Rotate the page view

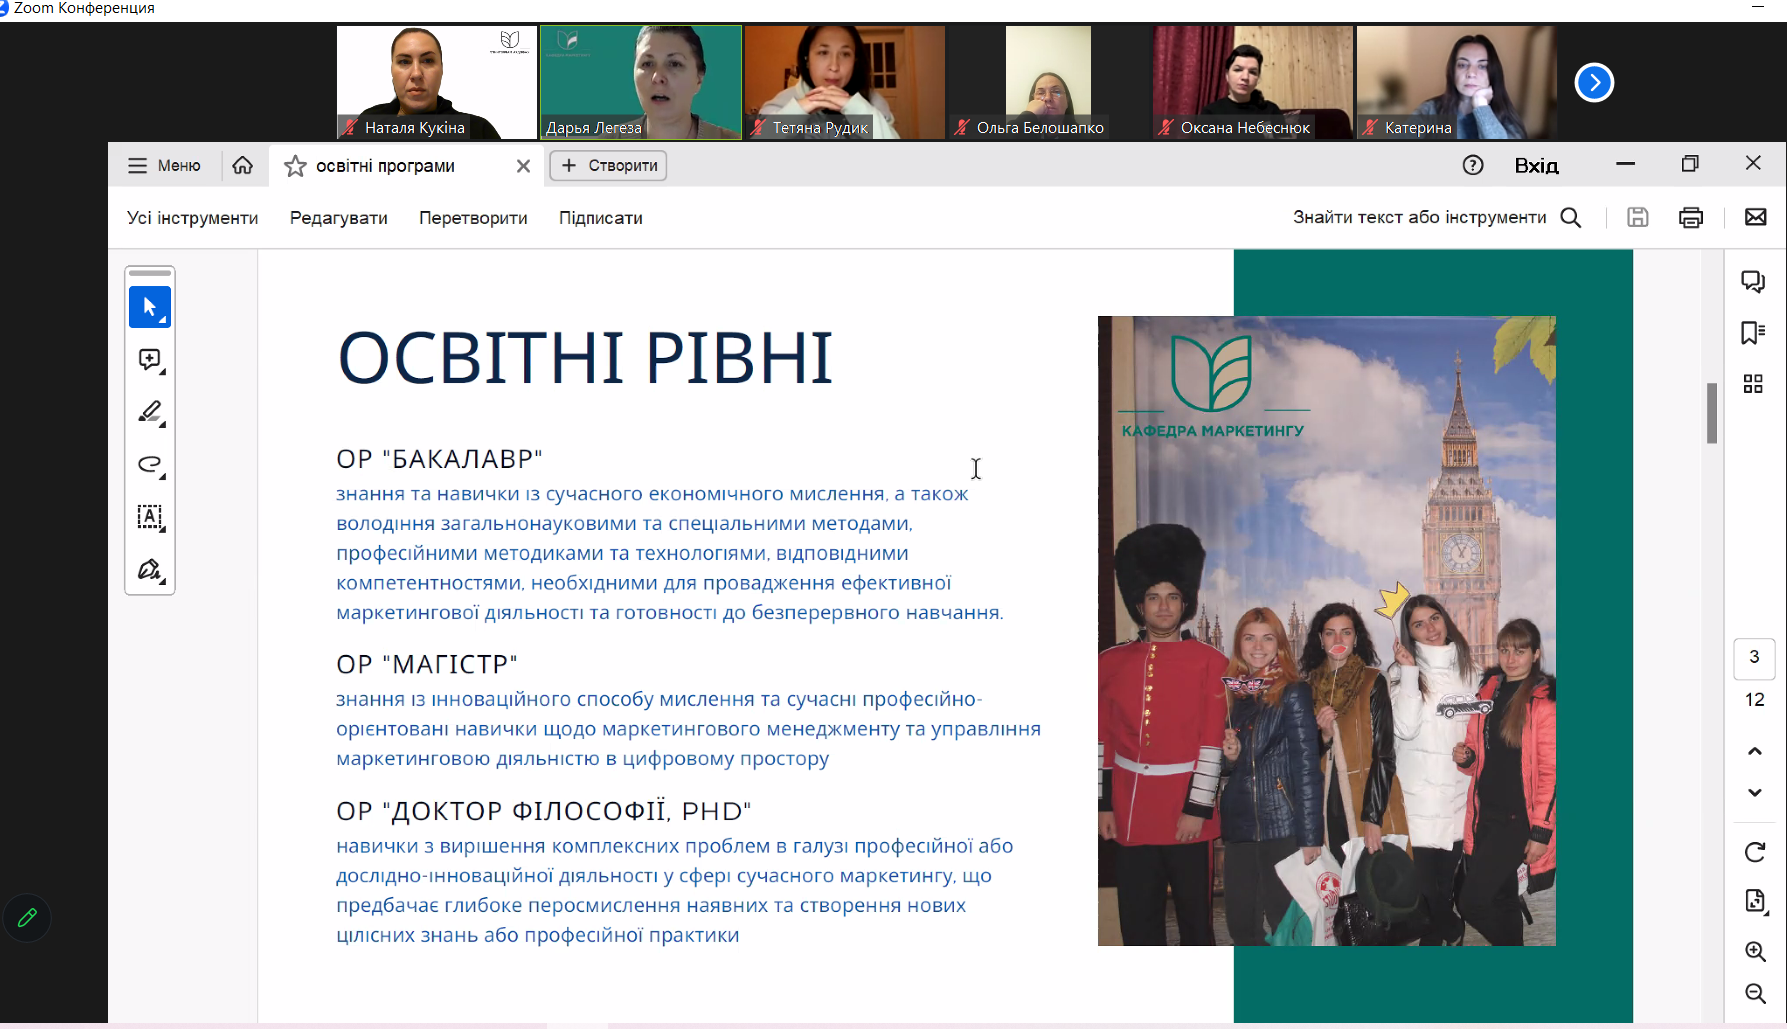click(1754, 852)
